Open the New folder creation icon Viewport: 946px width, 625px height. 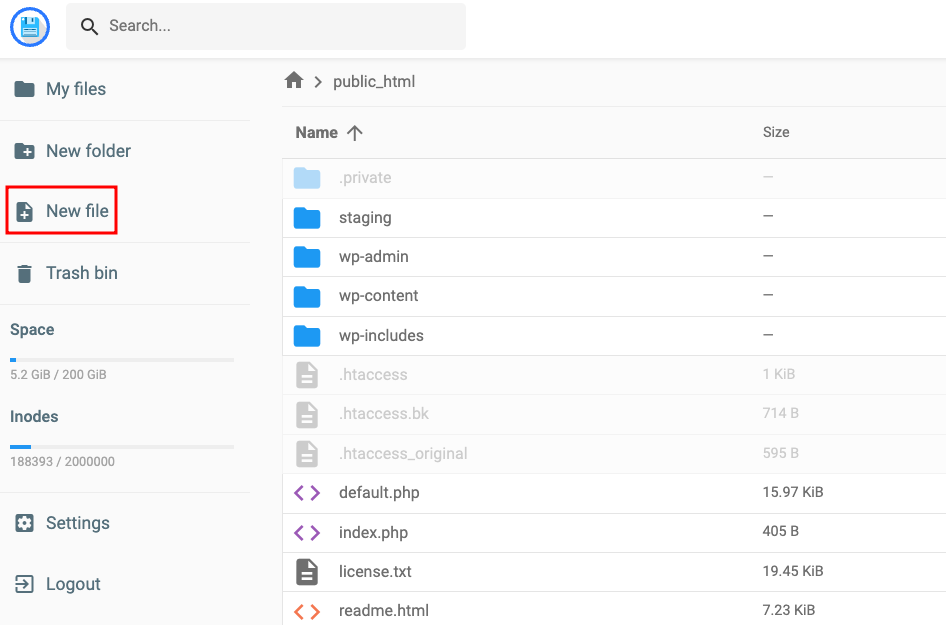tap(25, 150)
